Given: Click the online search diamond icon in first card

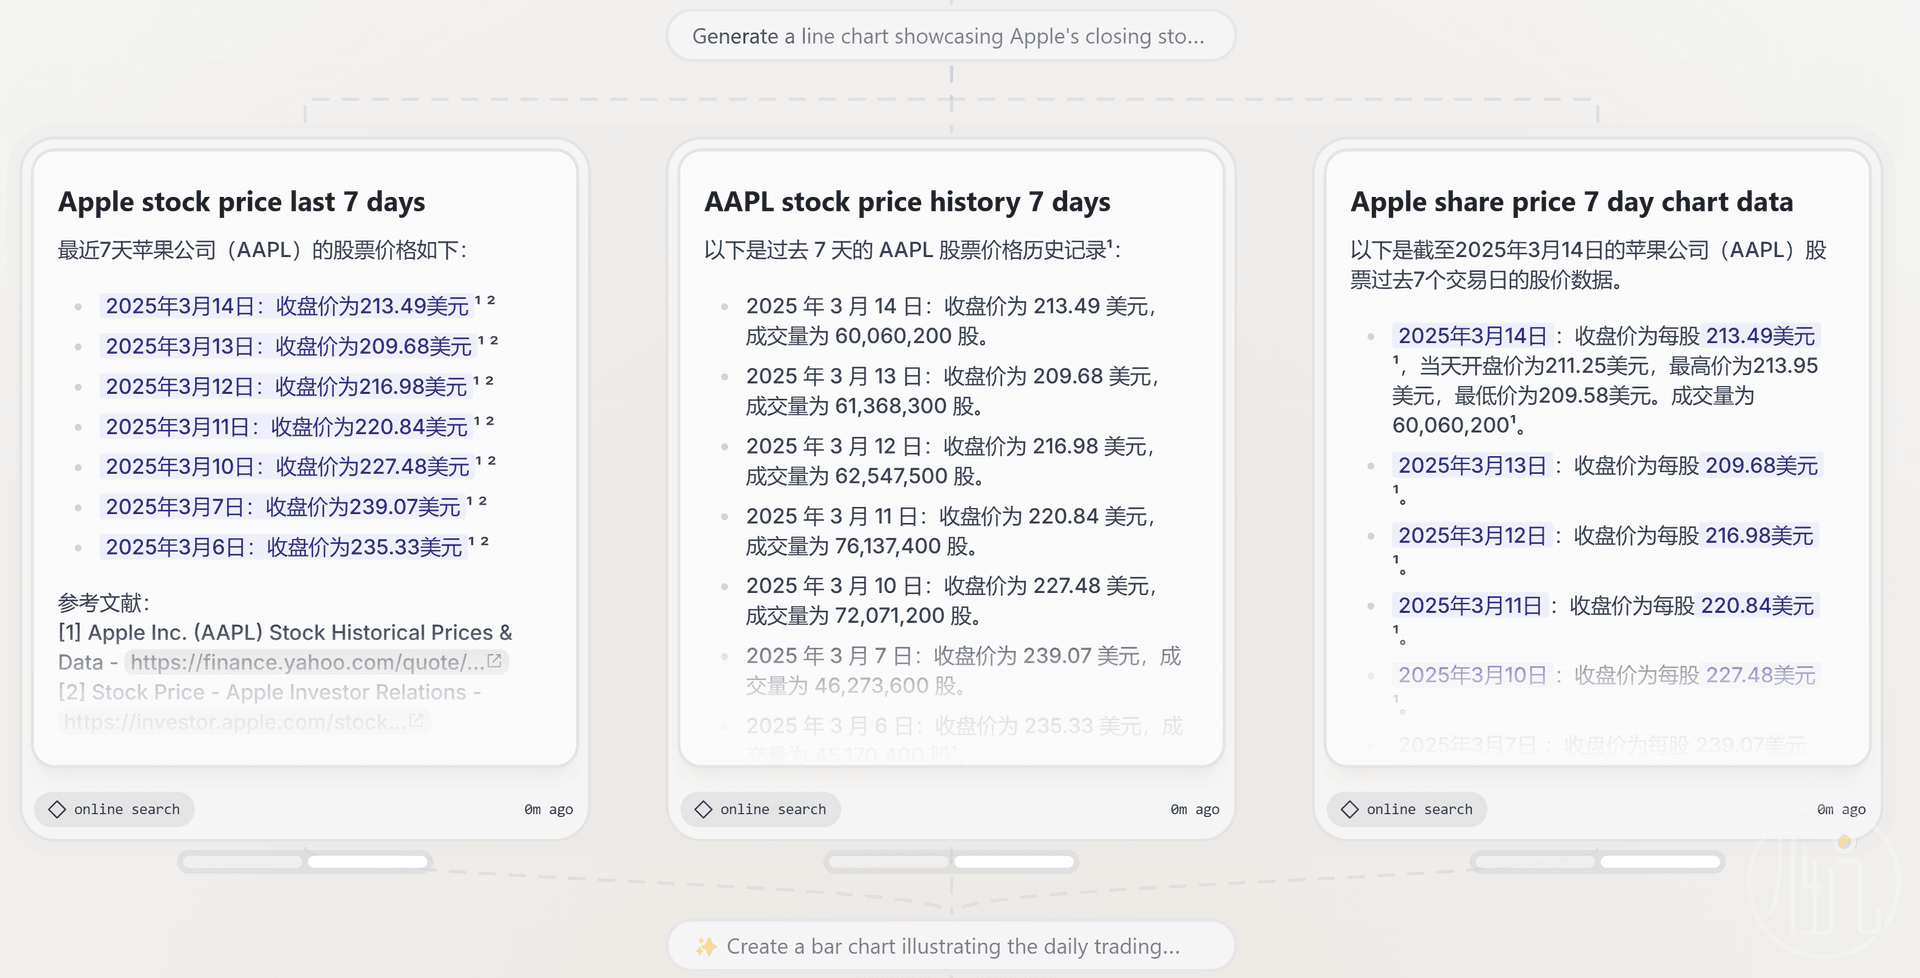Looking at the screenshot, I should pos(57,809).
